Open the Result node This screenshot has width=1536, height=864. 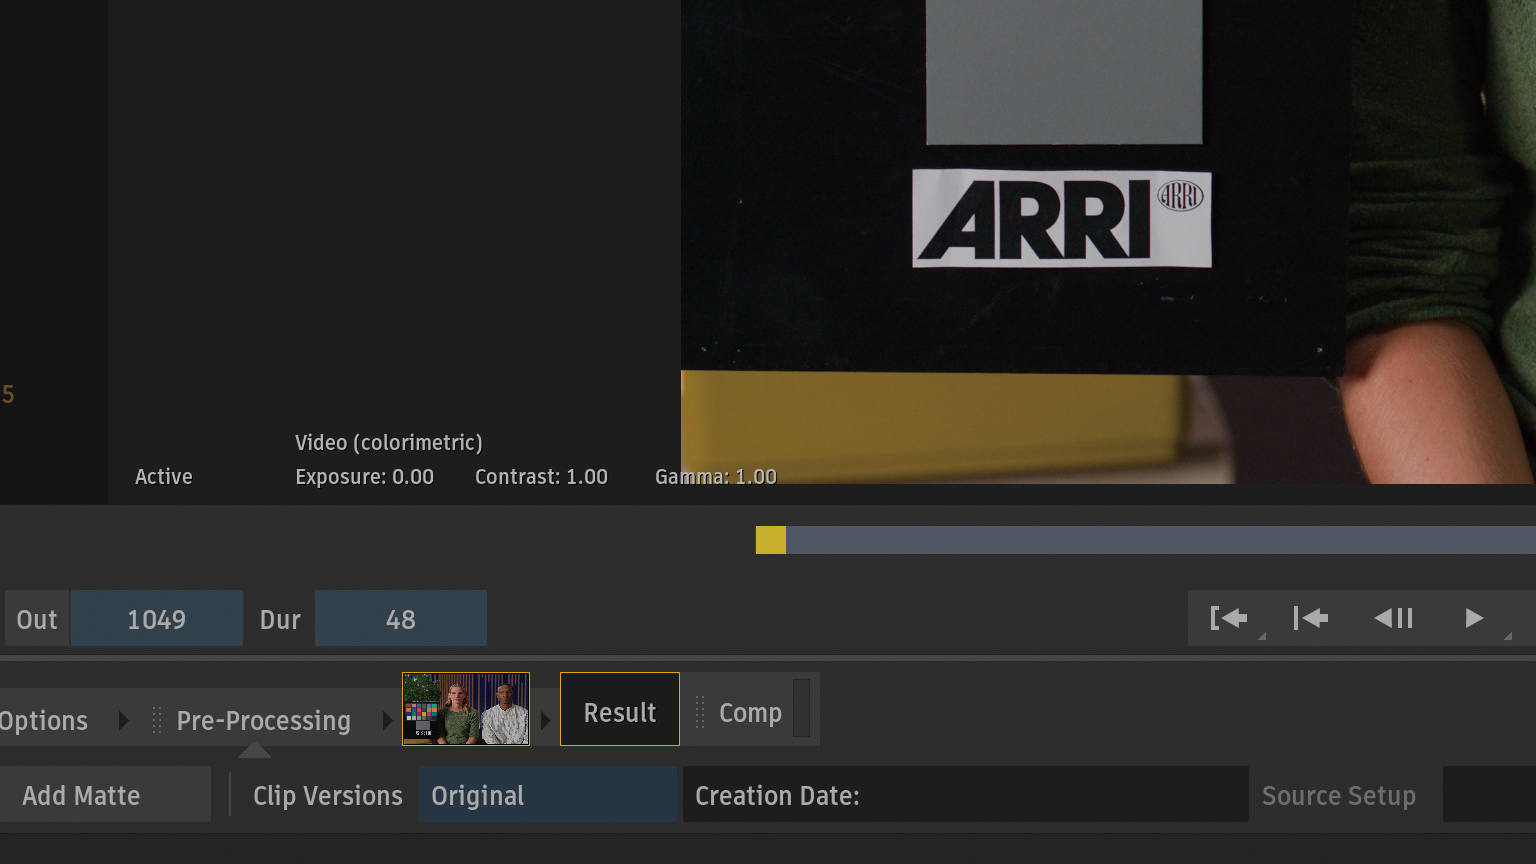620,709
